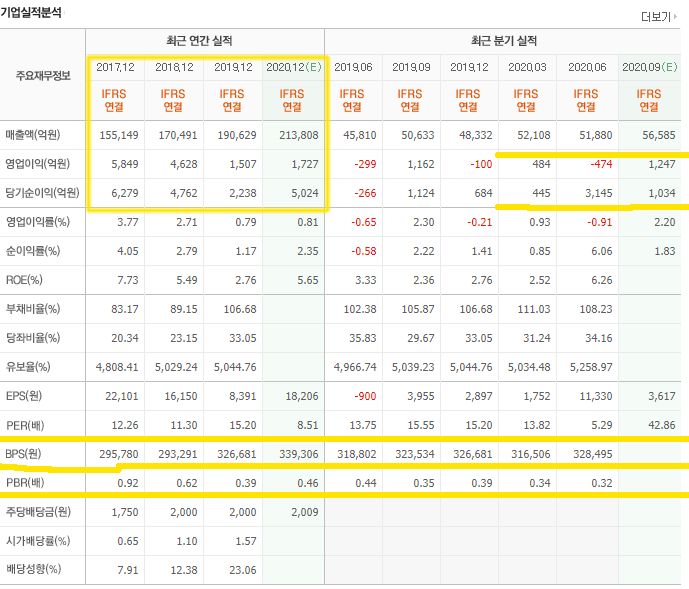Viewport: 689px width, 589px height.
Task: Click the net margin value 6.06
Action: [602, 251]
